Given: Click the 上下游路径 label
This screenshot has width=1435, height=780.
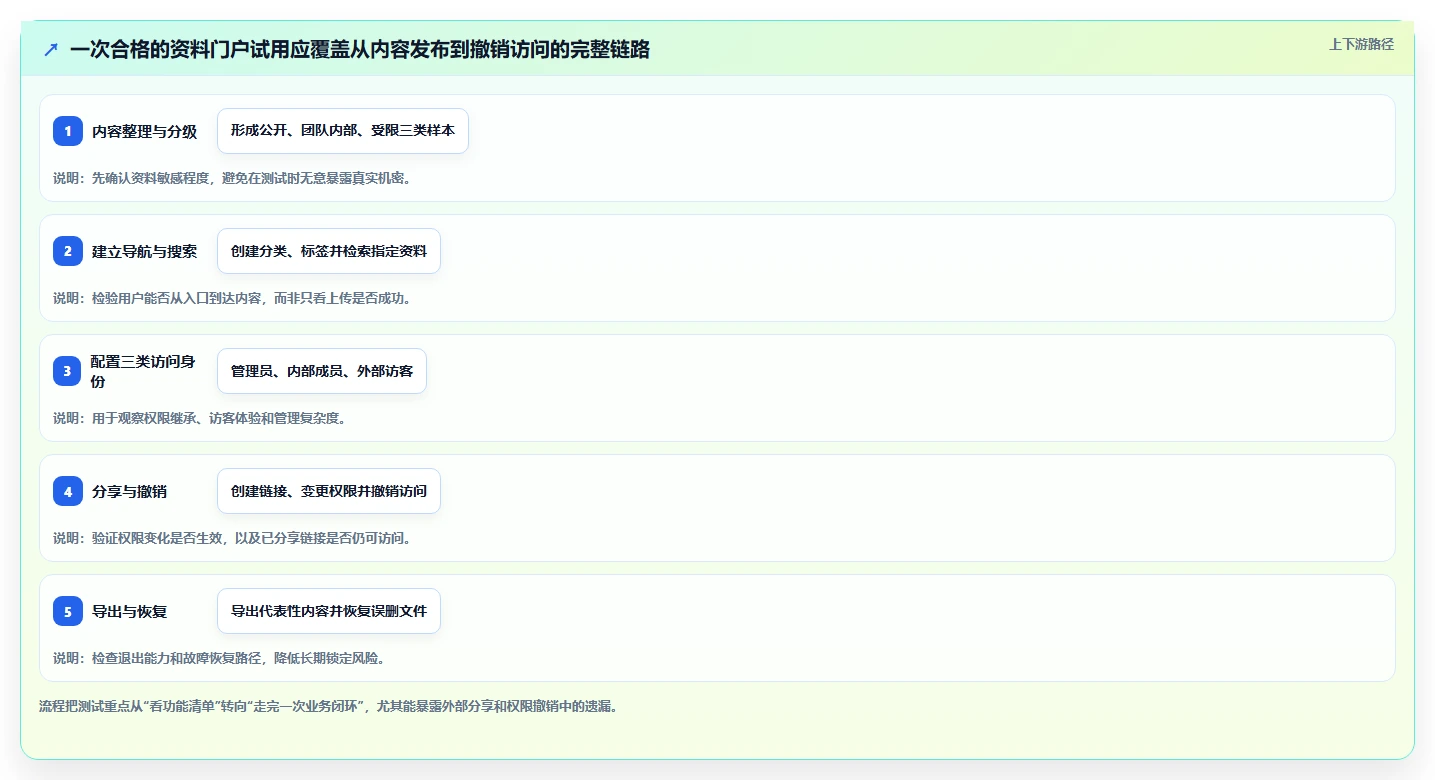Looking at the screenshot, I should click(x=1361, y=44).
